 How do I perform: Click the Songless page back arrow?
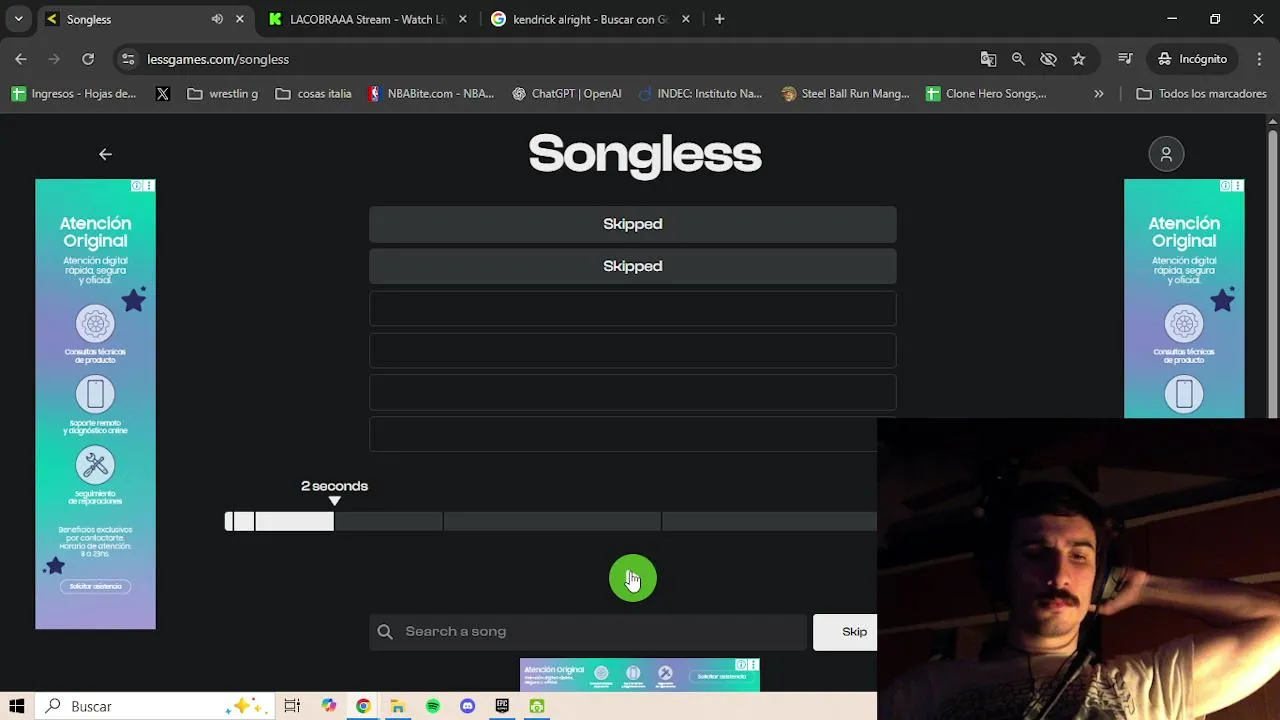coord(105,154)
